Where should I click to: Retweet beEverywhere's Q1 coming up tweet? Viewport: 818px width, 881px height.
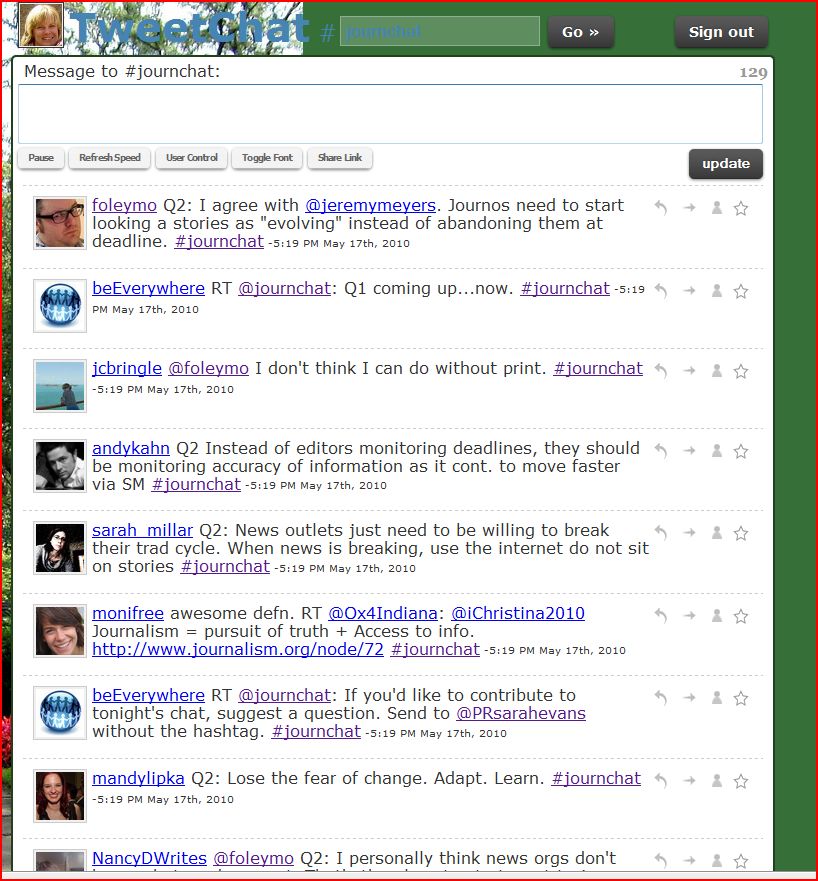pyautogui.click(x=689, y=290)
